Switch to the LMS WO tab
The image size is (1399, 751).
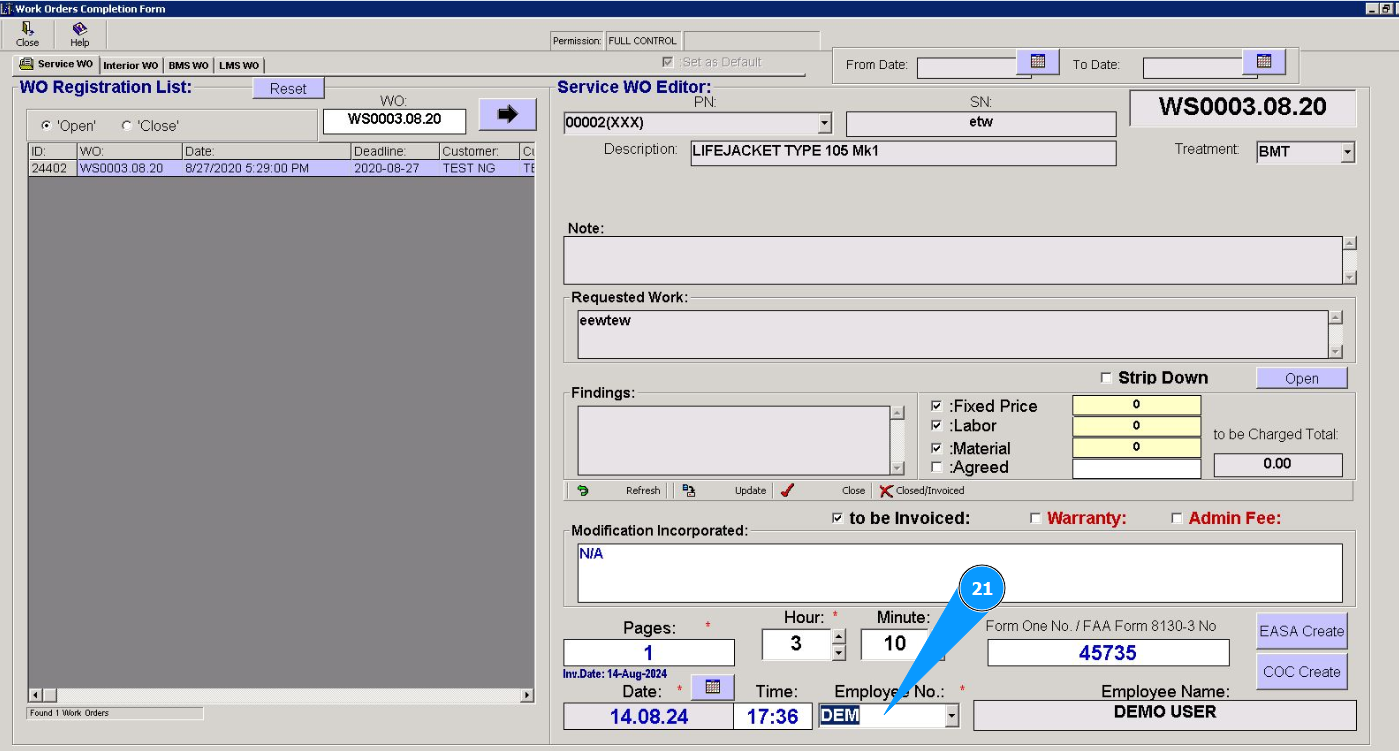[x=239, y=66]
